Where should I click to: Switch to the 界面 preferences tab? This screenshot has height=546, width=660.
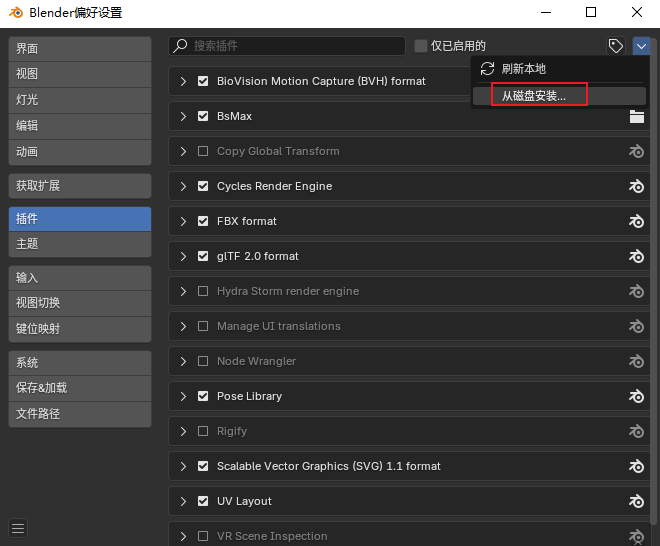coord(80,49)
